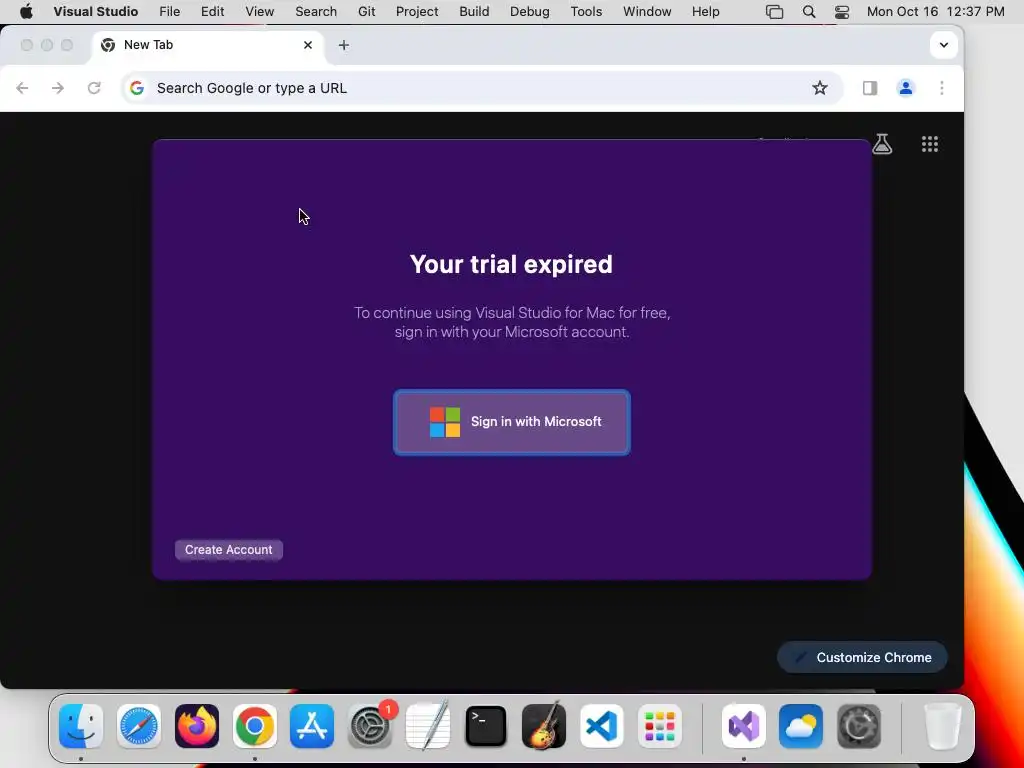Launch Safari from the Dock

coord(139,726)
